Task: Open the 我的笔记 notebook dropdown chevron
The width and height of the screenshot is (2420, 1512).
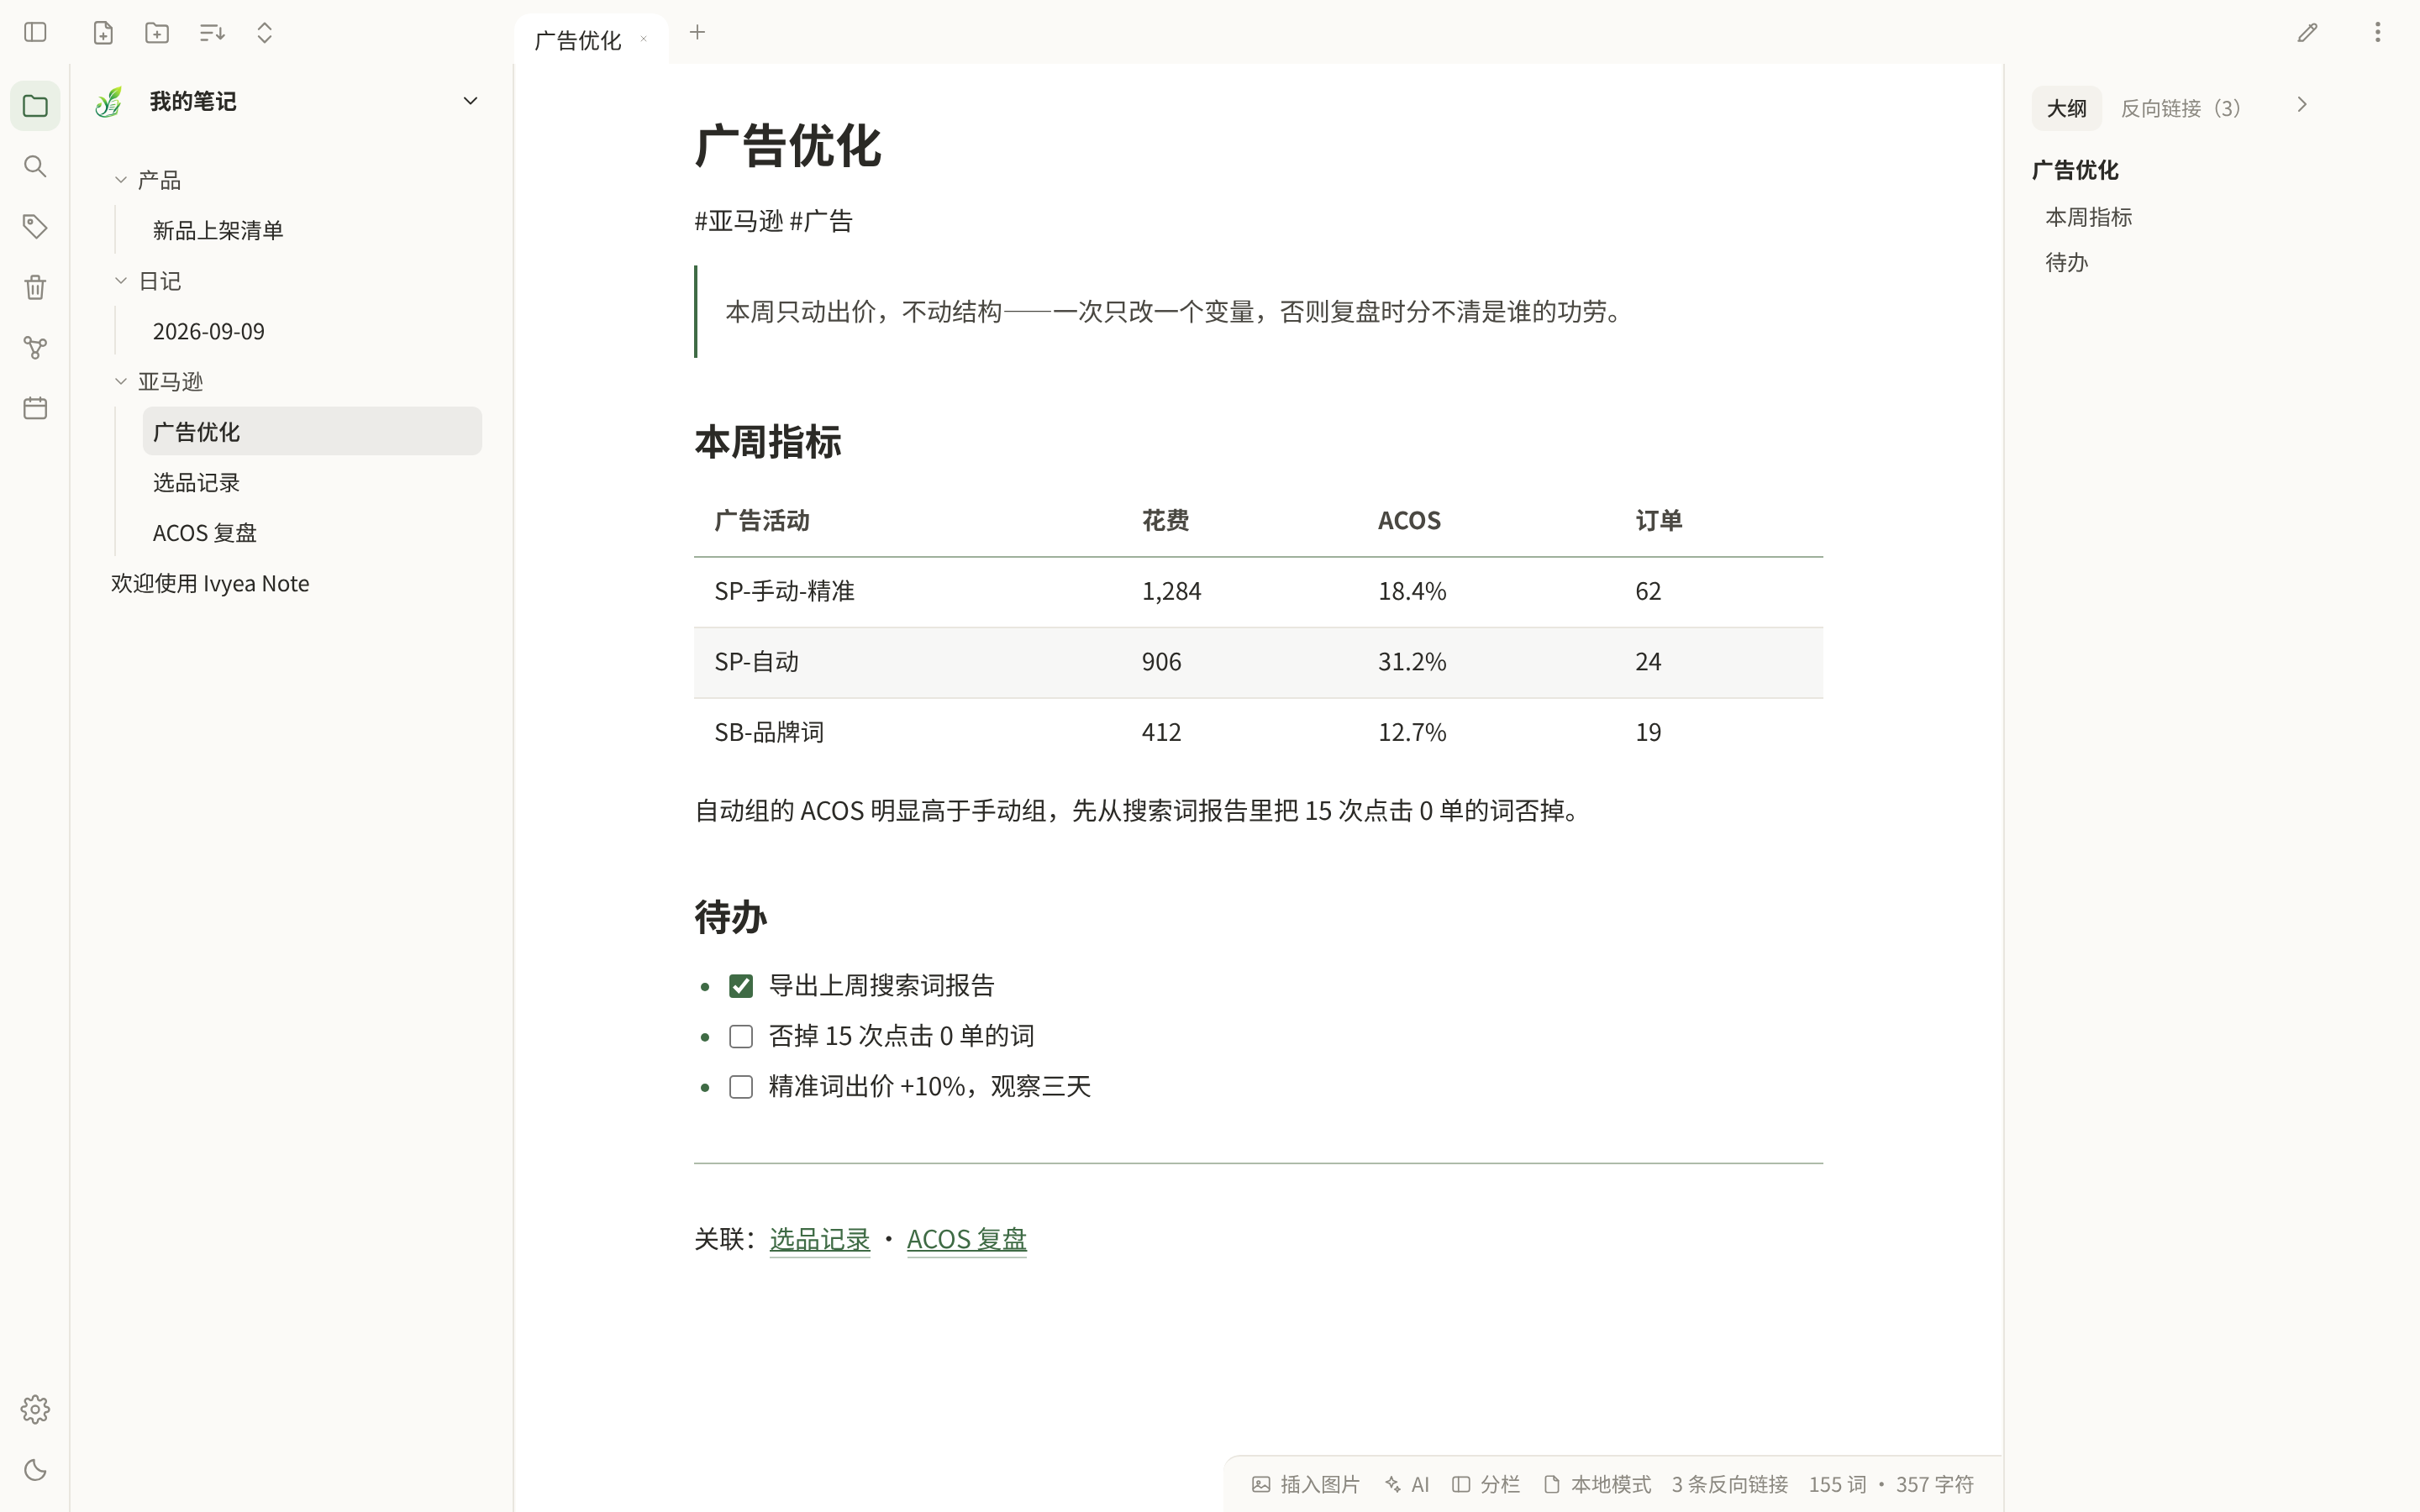Action: (x=470, y=101)
